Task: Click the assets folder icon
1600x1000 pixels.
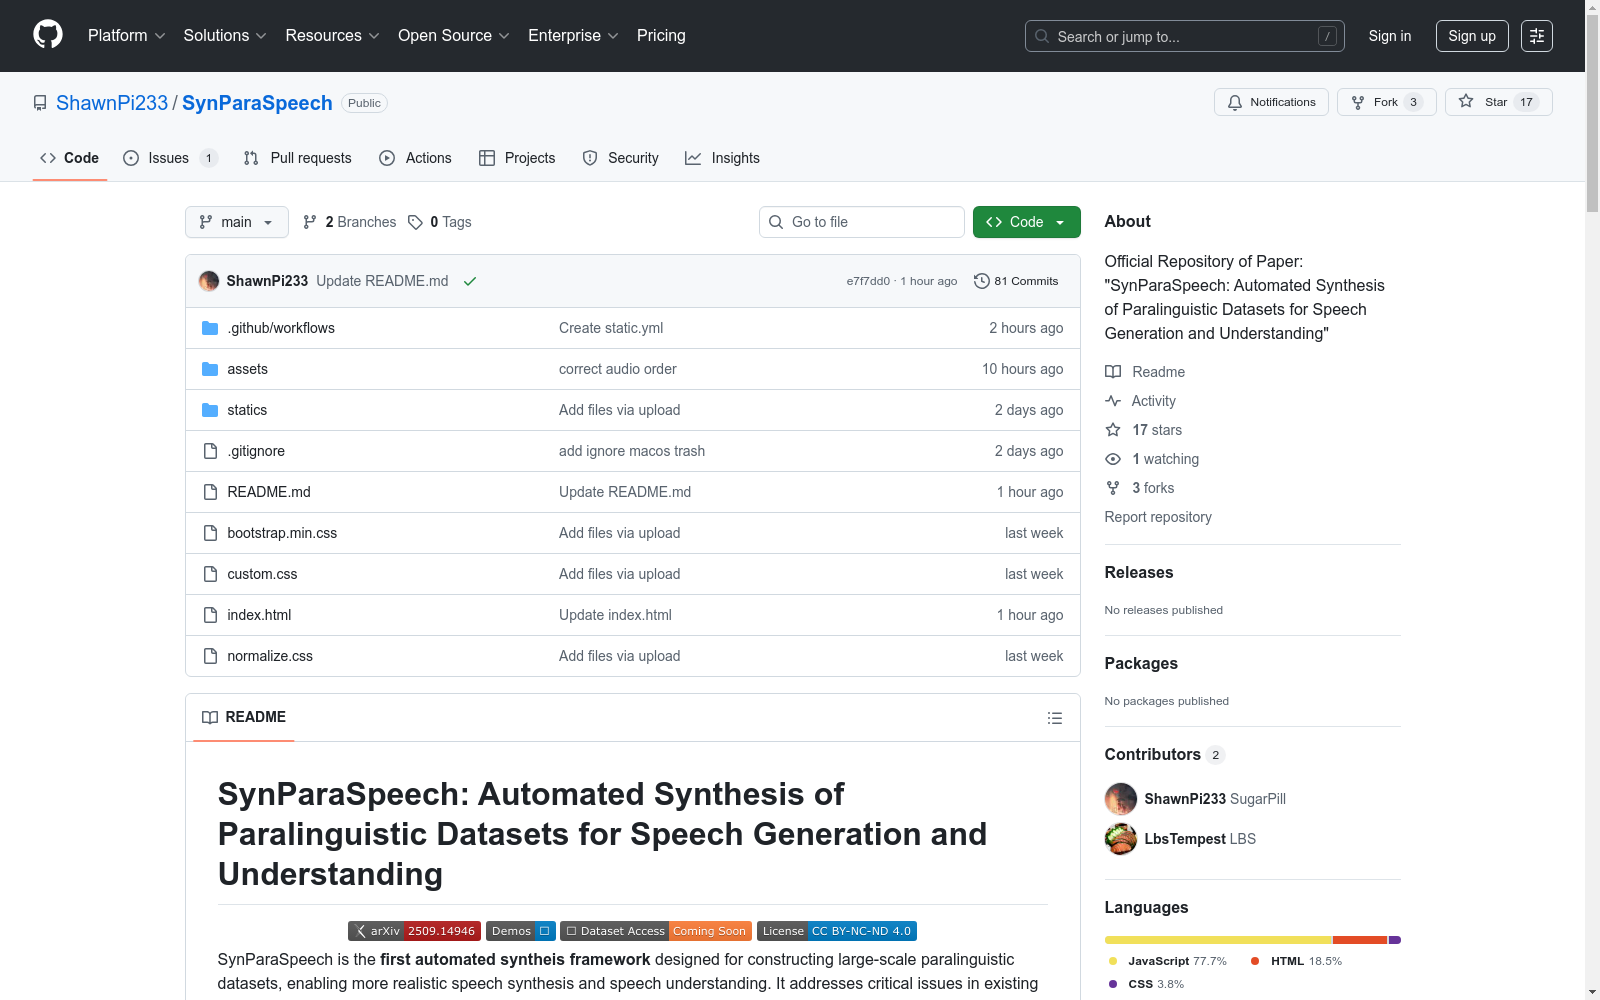Action: [210, 369]
